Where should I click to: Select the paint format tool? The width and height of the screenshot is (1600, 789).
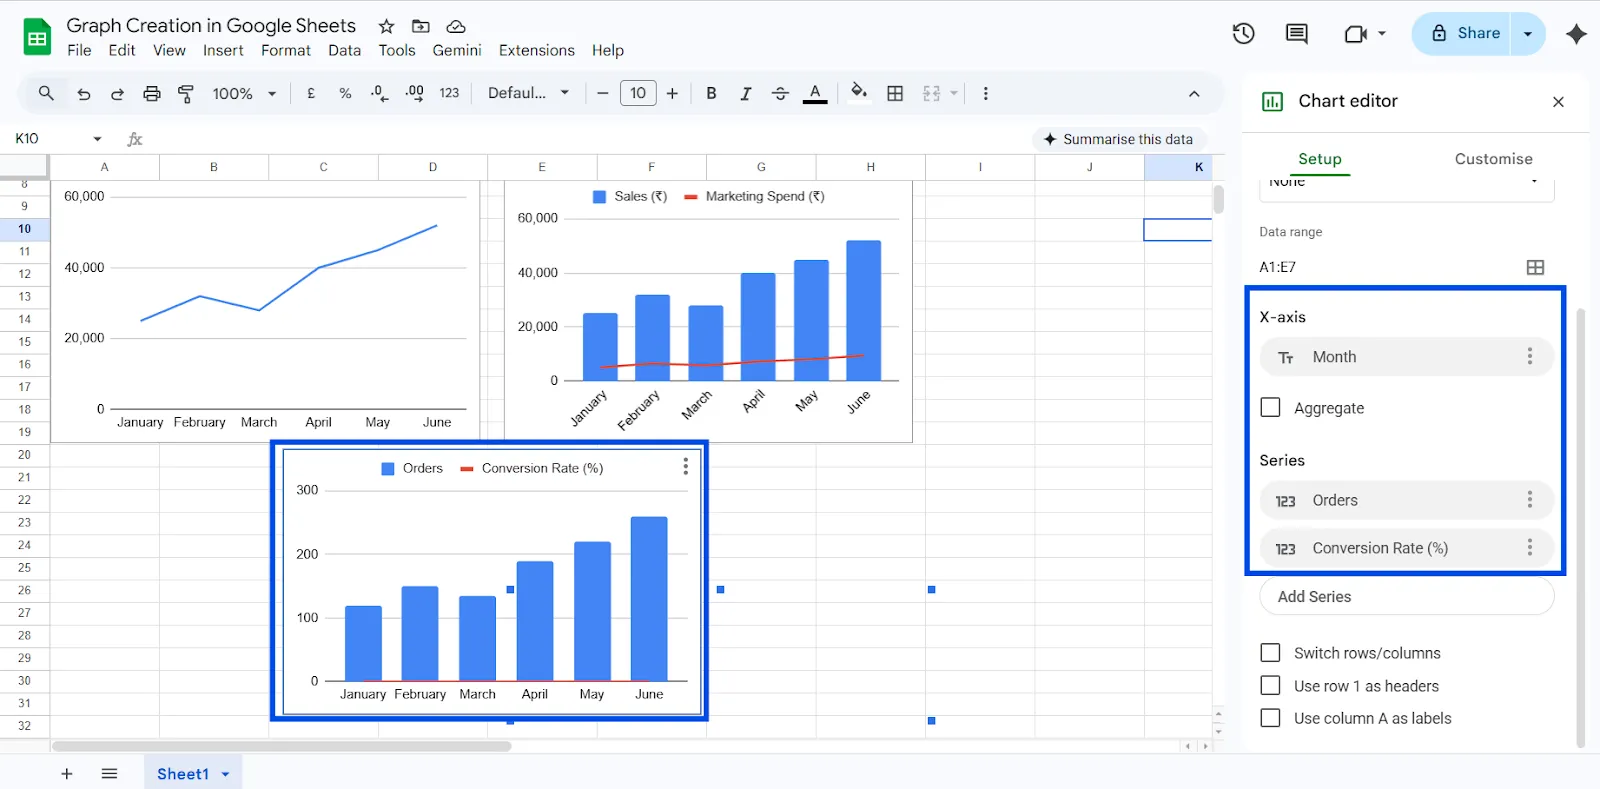[186, 93]
